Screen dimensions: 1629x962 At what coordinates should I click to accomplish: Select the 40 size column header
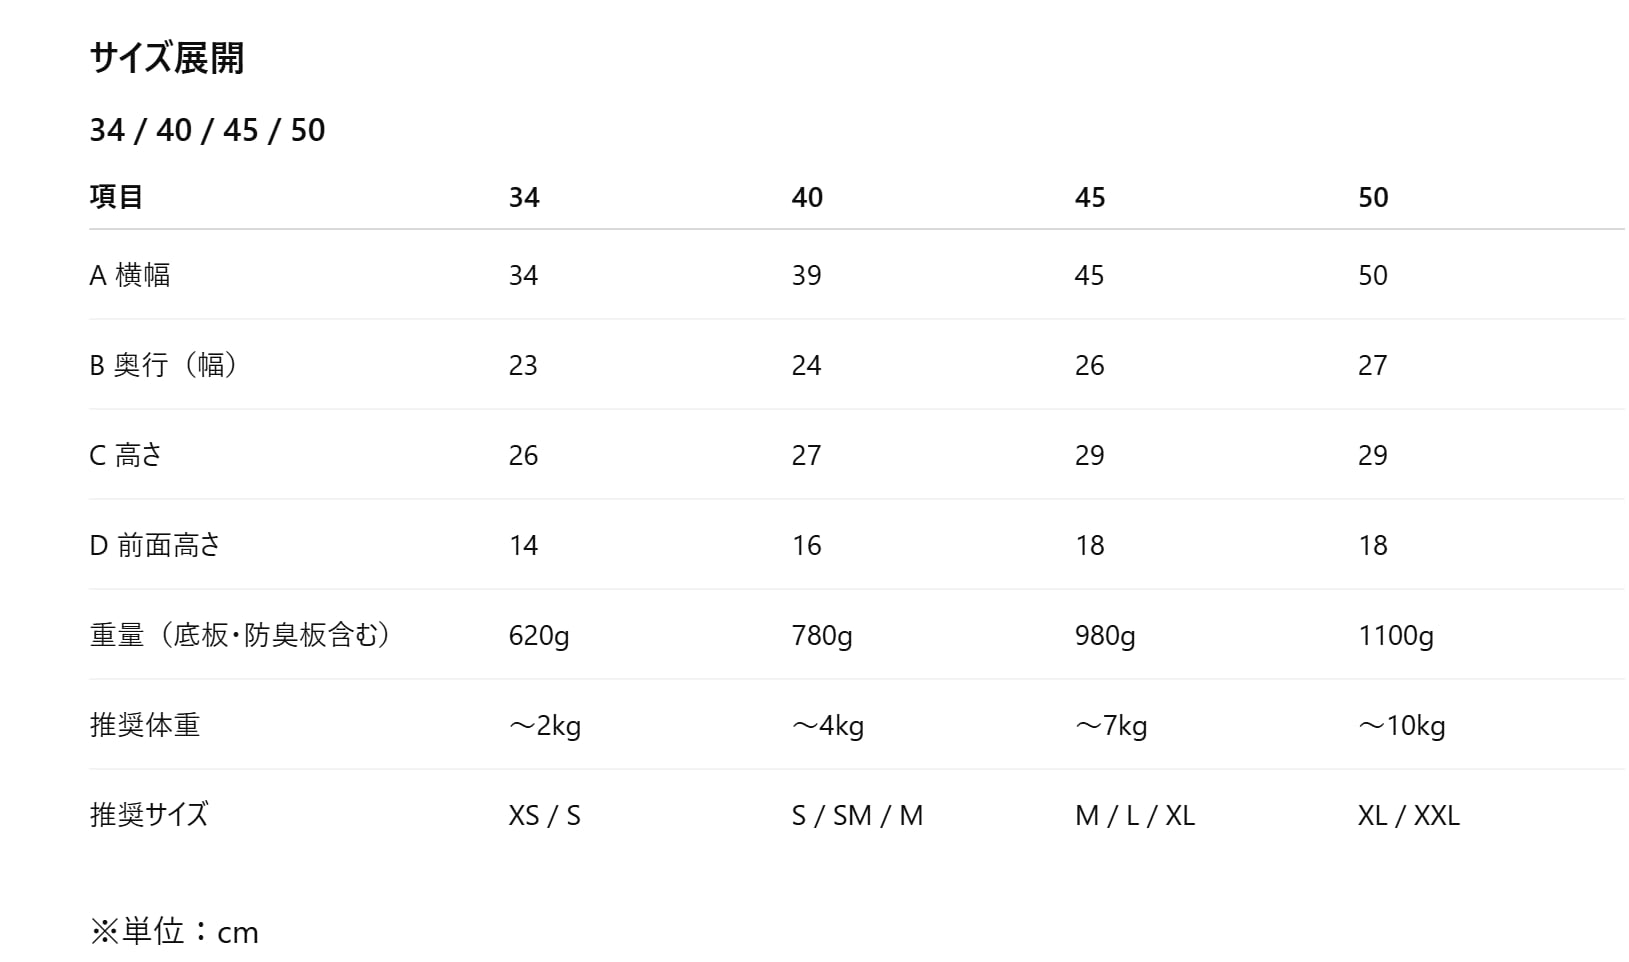point(807,197)
